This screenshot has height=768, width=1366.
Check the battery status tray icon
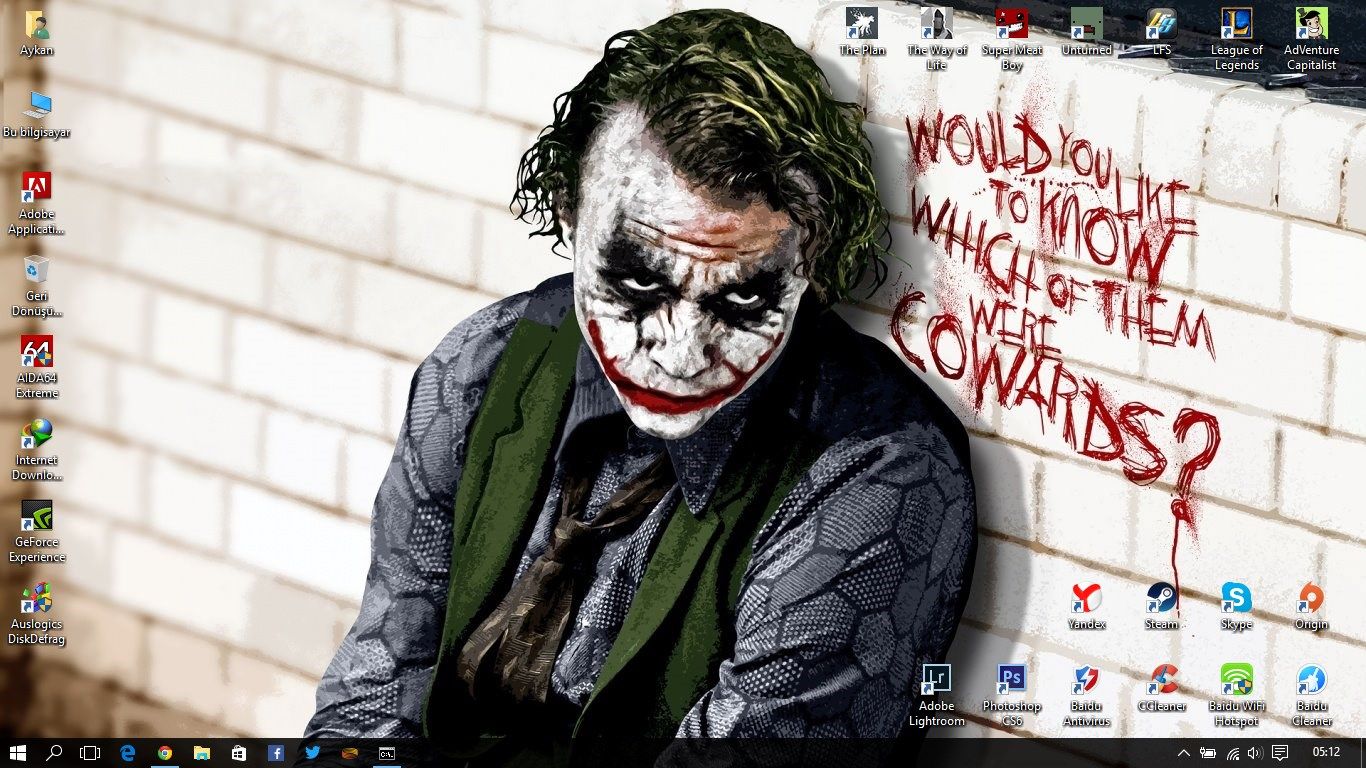click(x=1208, y=753)
